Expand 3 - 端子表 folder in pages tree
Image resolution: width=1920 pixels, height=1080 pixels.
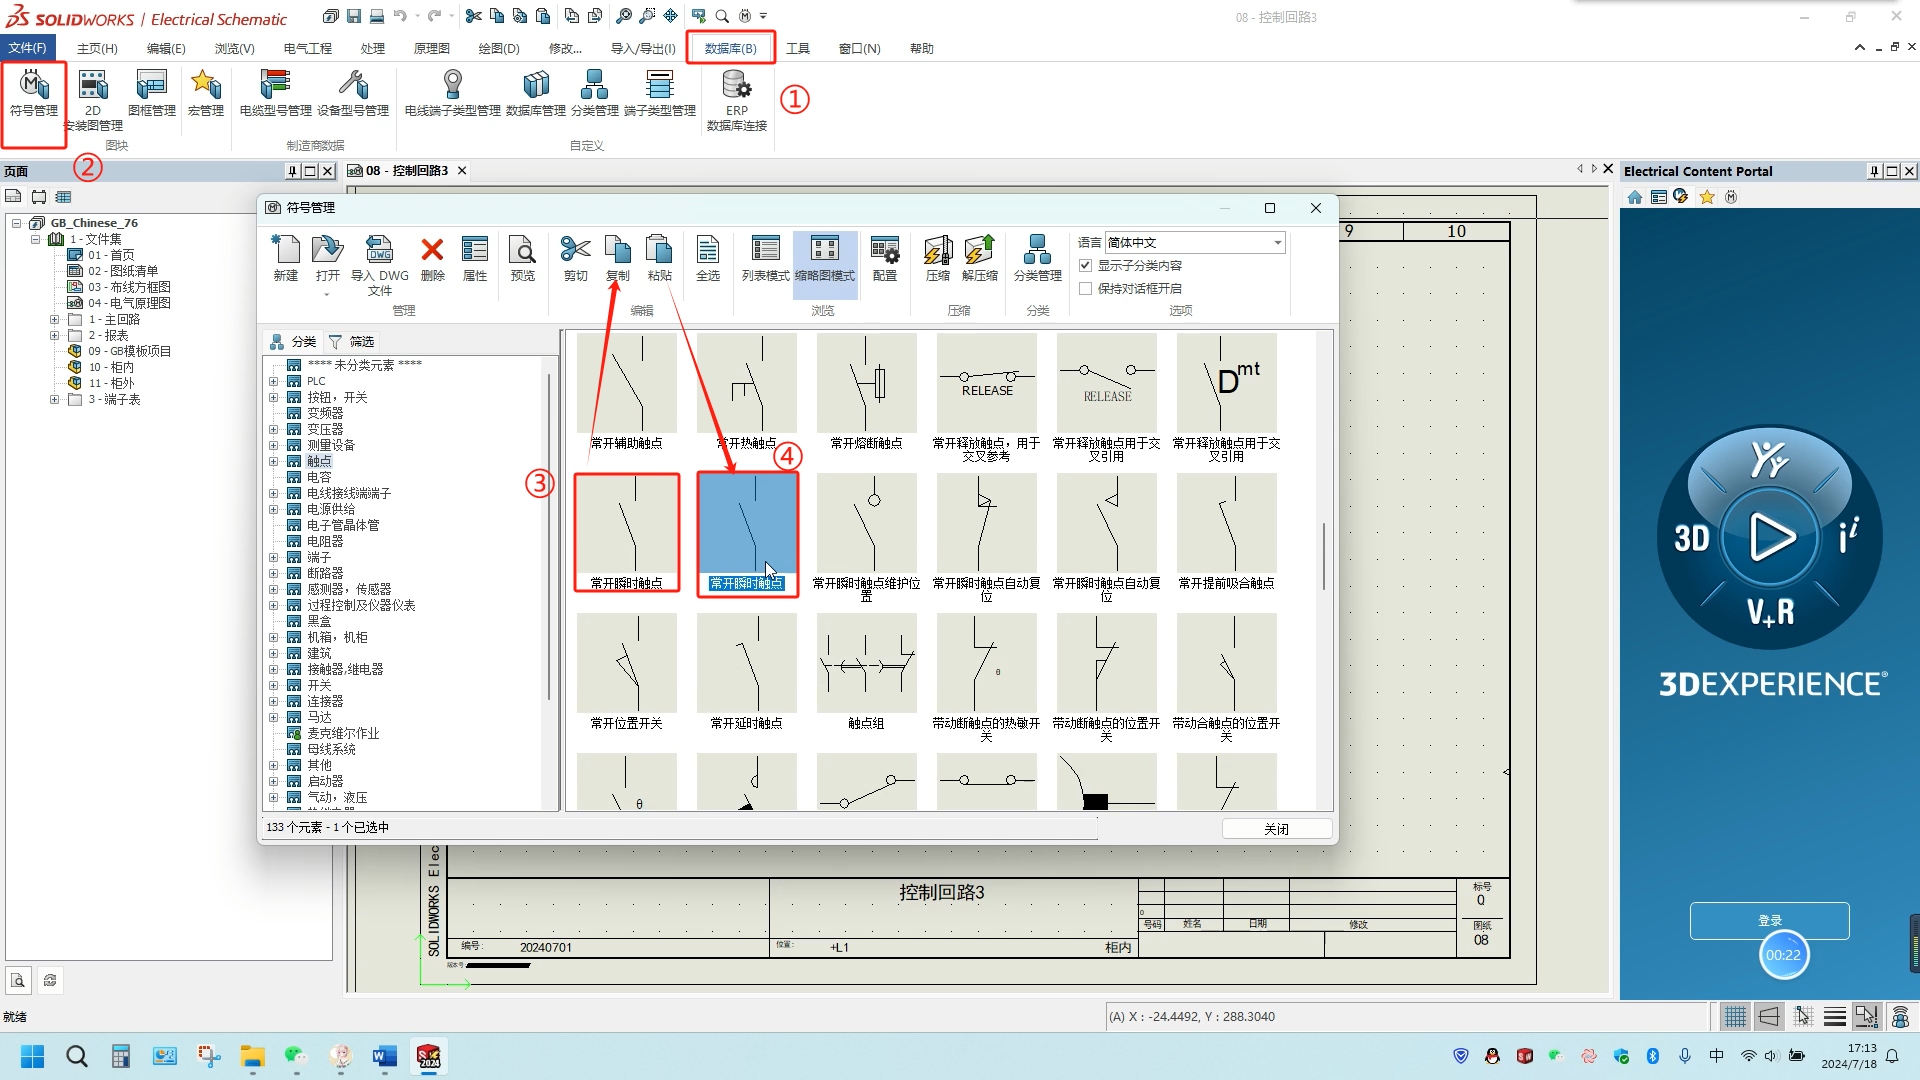point(54,400)
